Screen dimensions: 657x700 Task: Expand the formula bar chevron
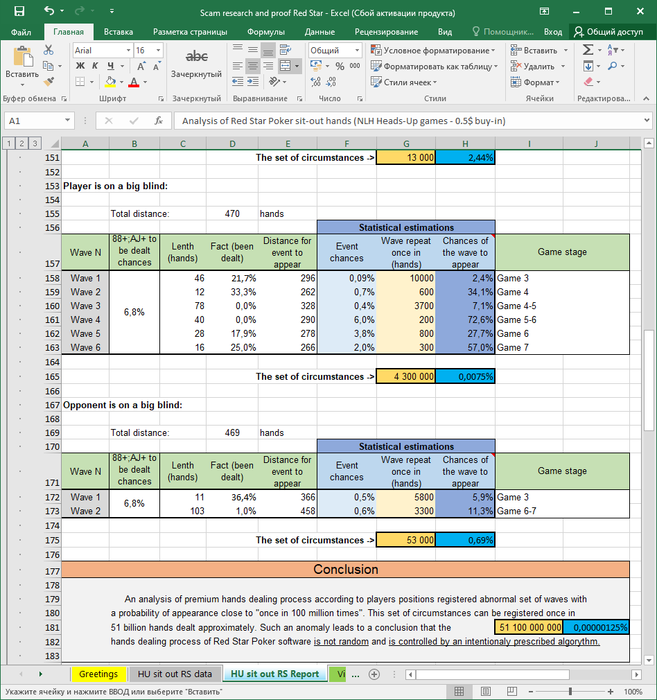(x=646, y=120)
